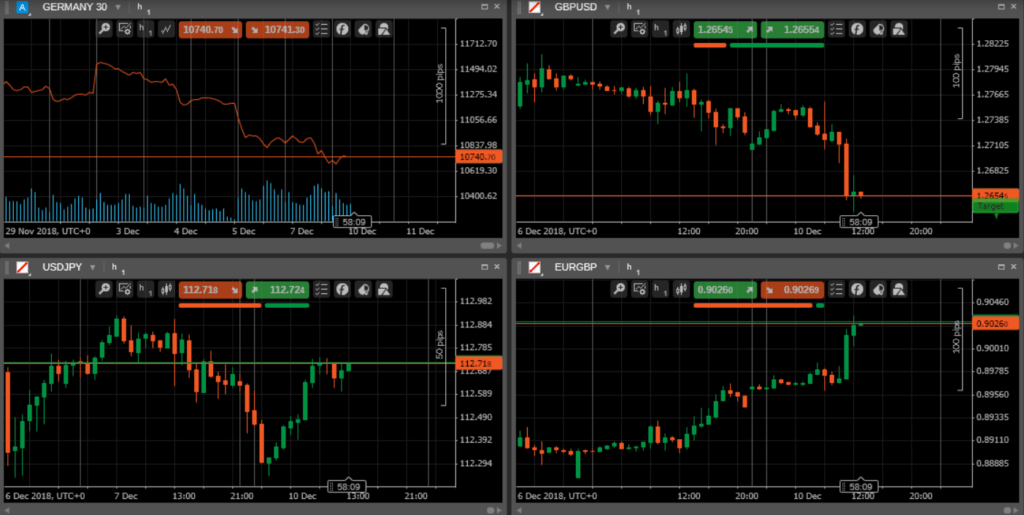Screen dimensions: 1024x515
Task: Click the blue A icon beside GERMANY 30
Action: (x=22, y=8)
